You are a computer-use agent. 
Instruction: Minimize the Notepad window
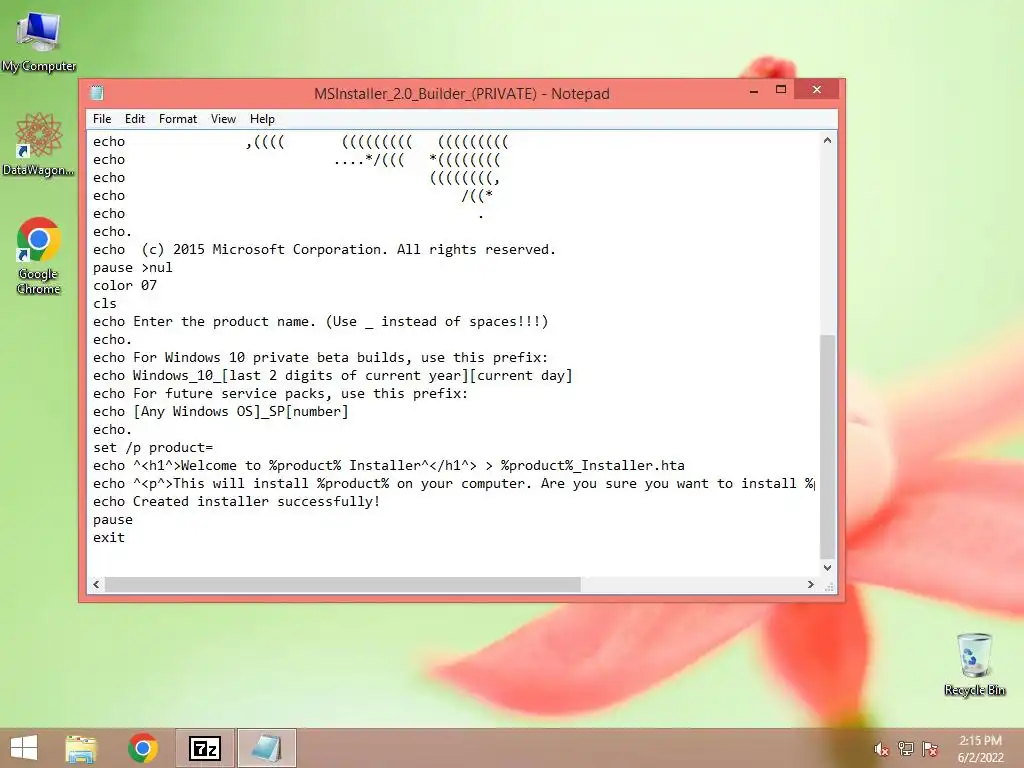(x=754, y=91)
